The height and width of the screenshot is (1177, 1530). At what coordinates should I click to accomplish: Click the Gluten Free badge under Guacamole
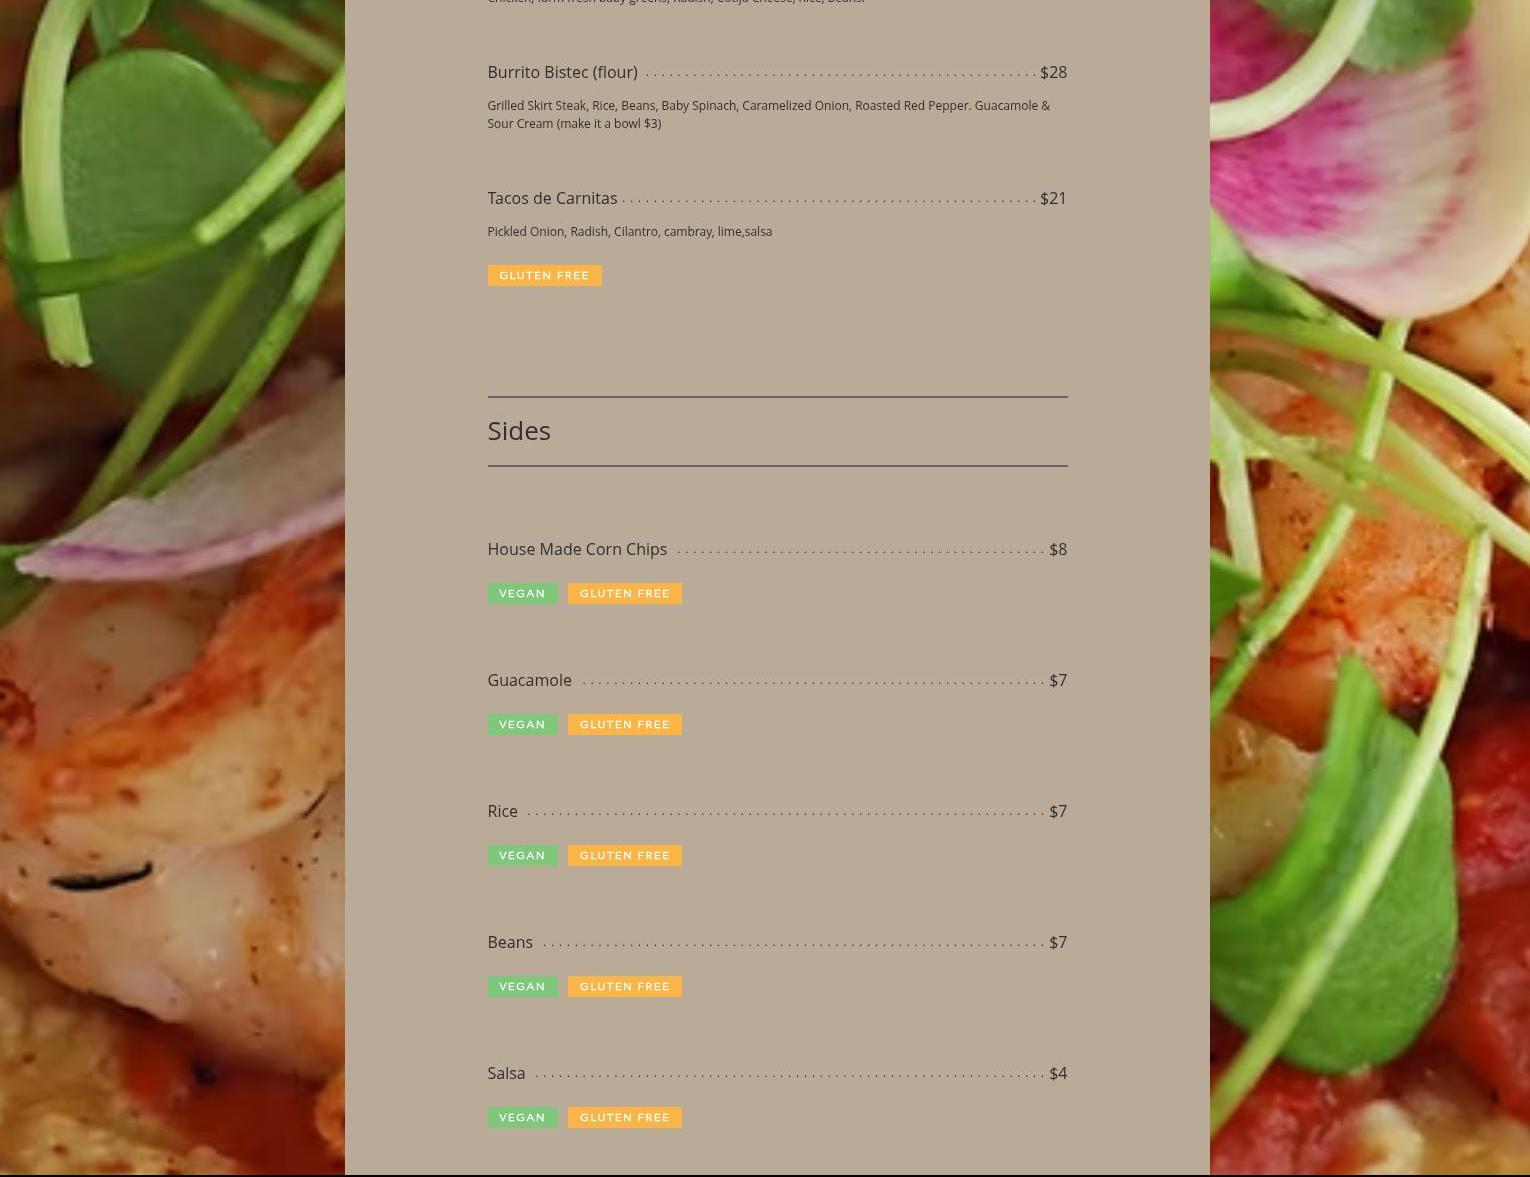pos(625,724)
